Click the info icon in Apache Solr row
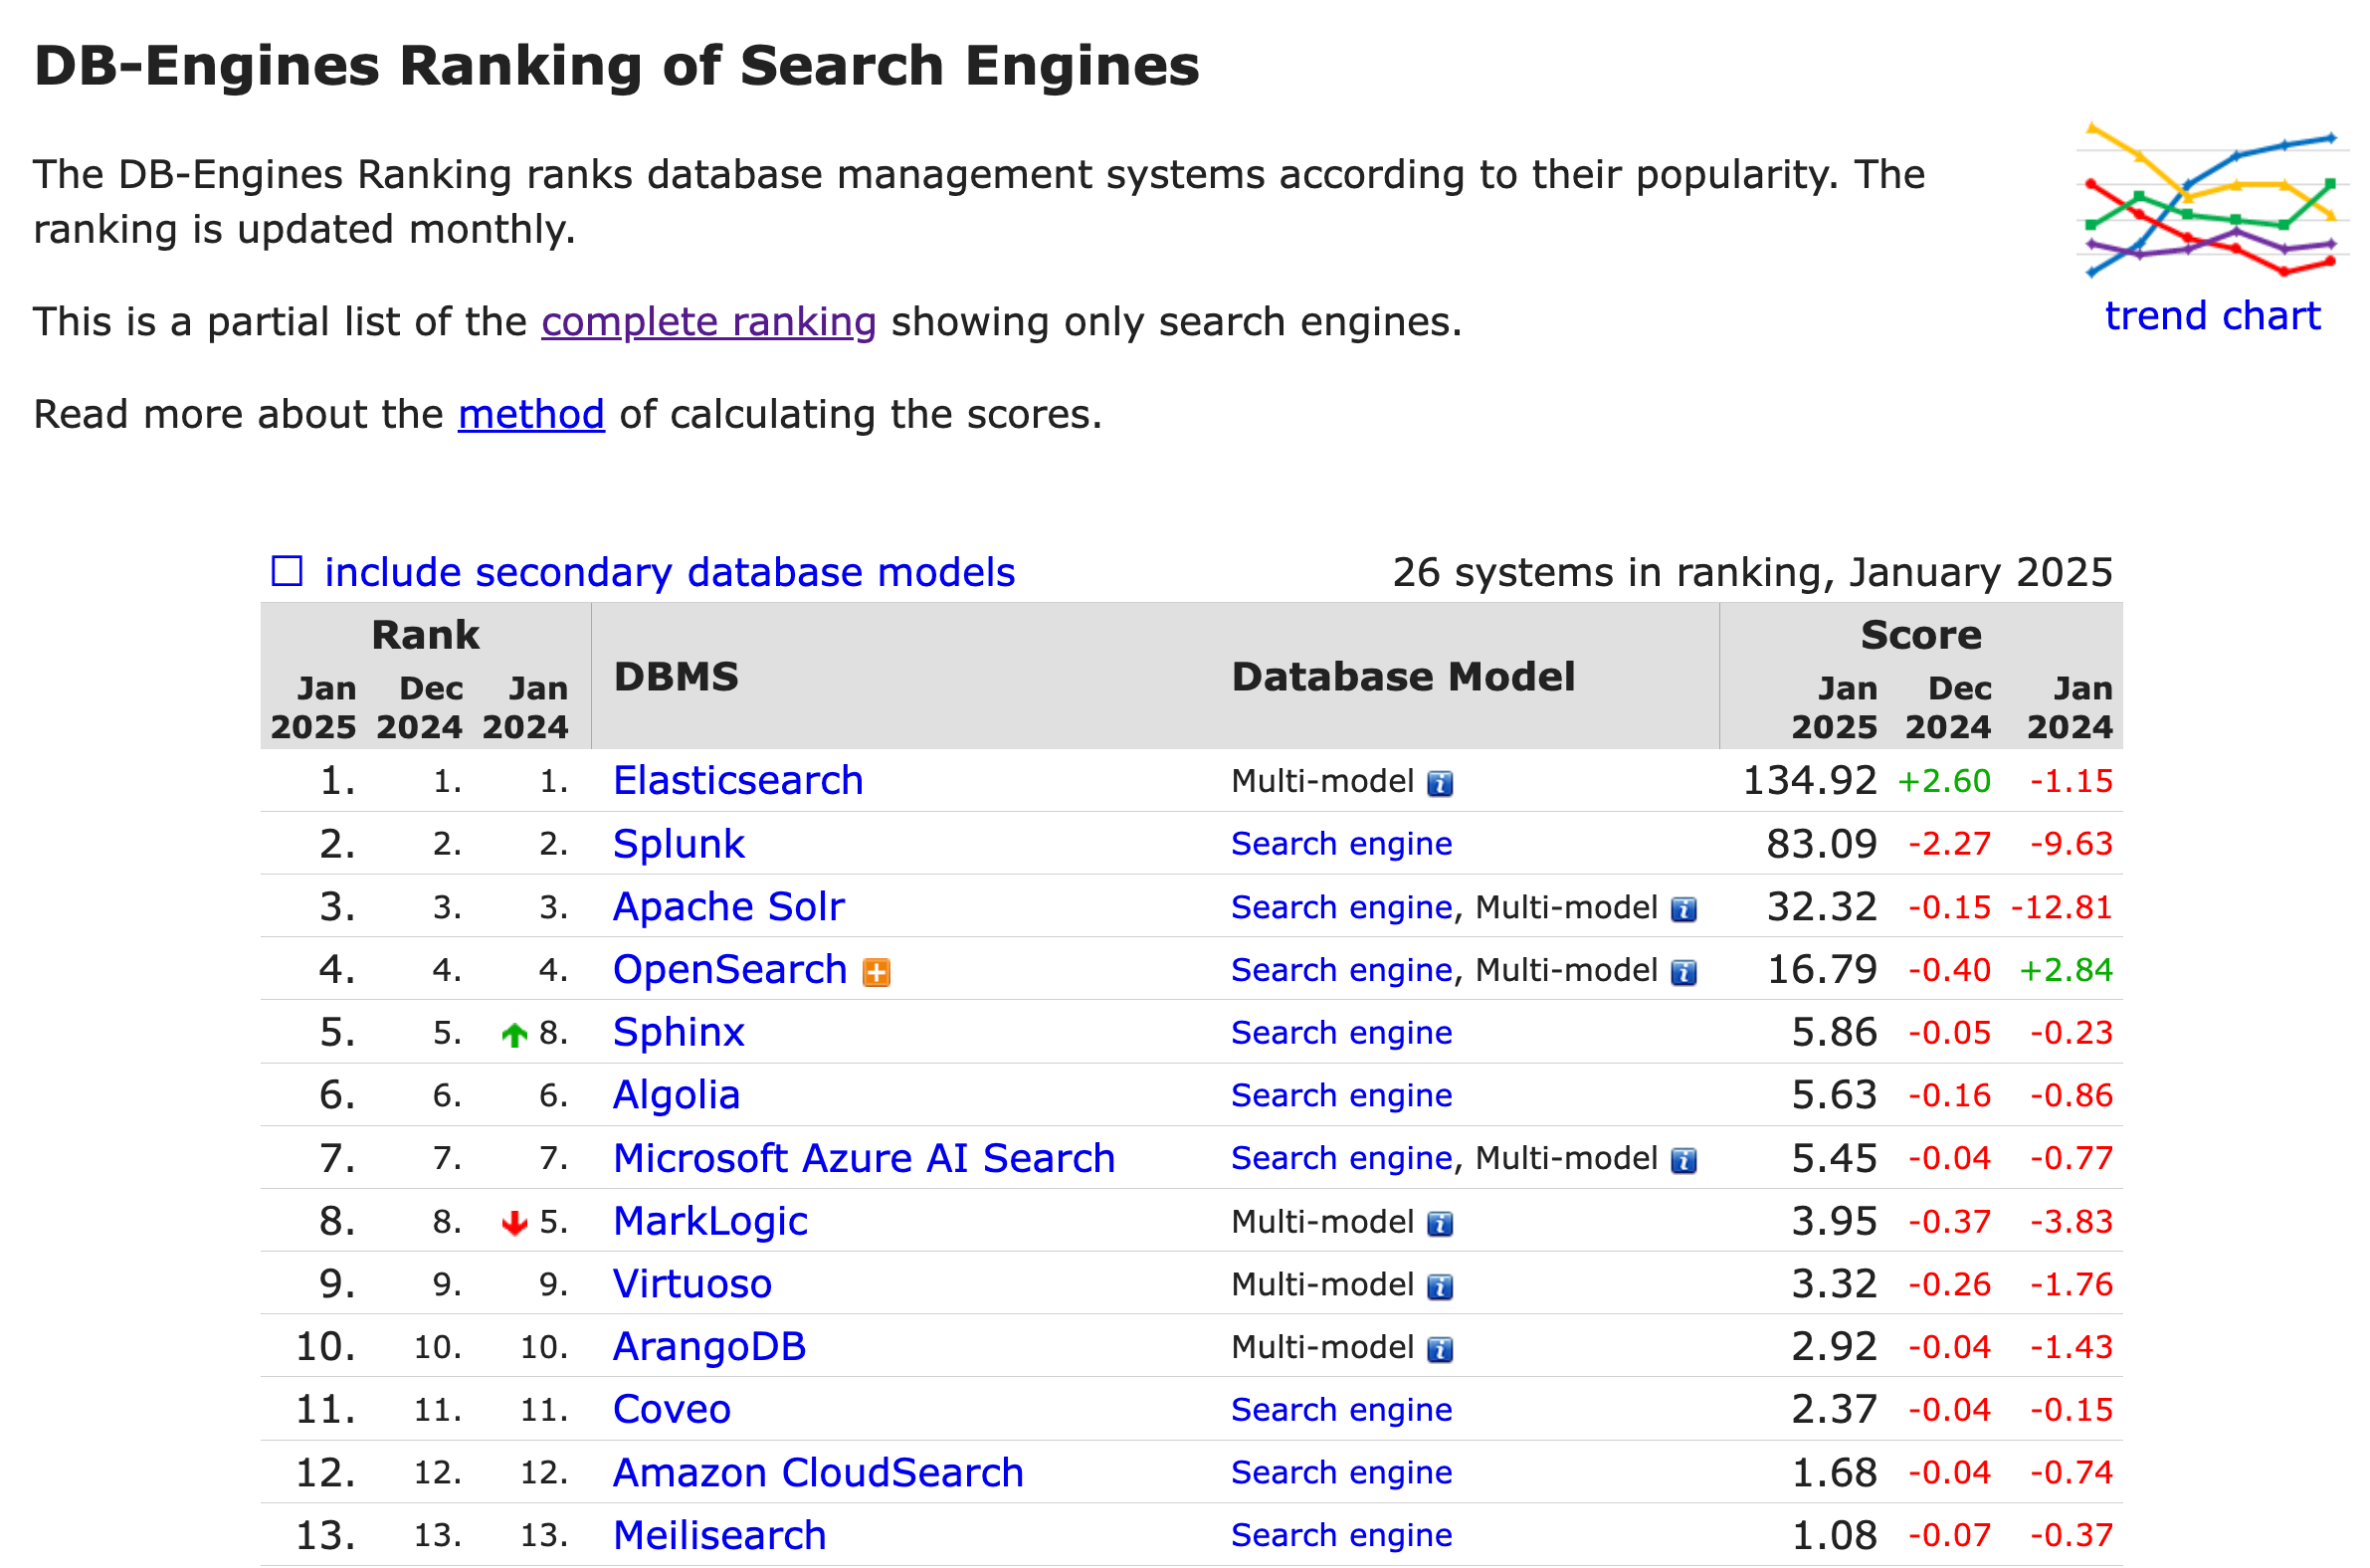This screenshot has height=1568, width=2370. 1683,909
